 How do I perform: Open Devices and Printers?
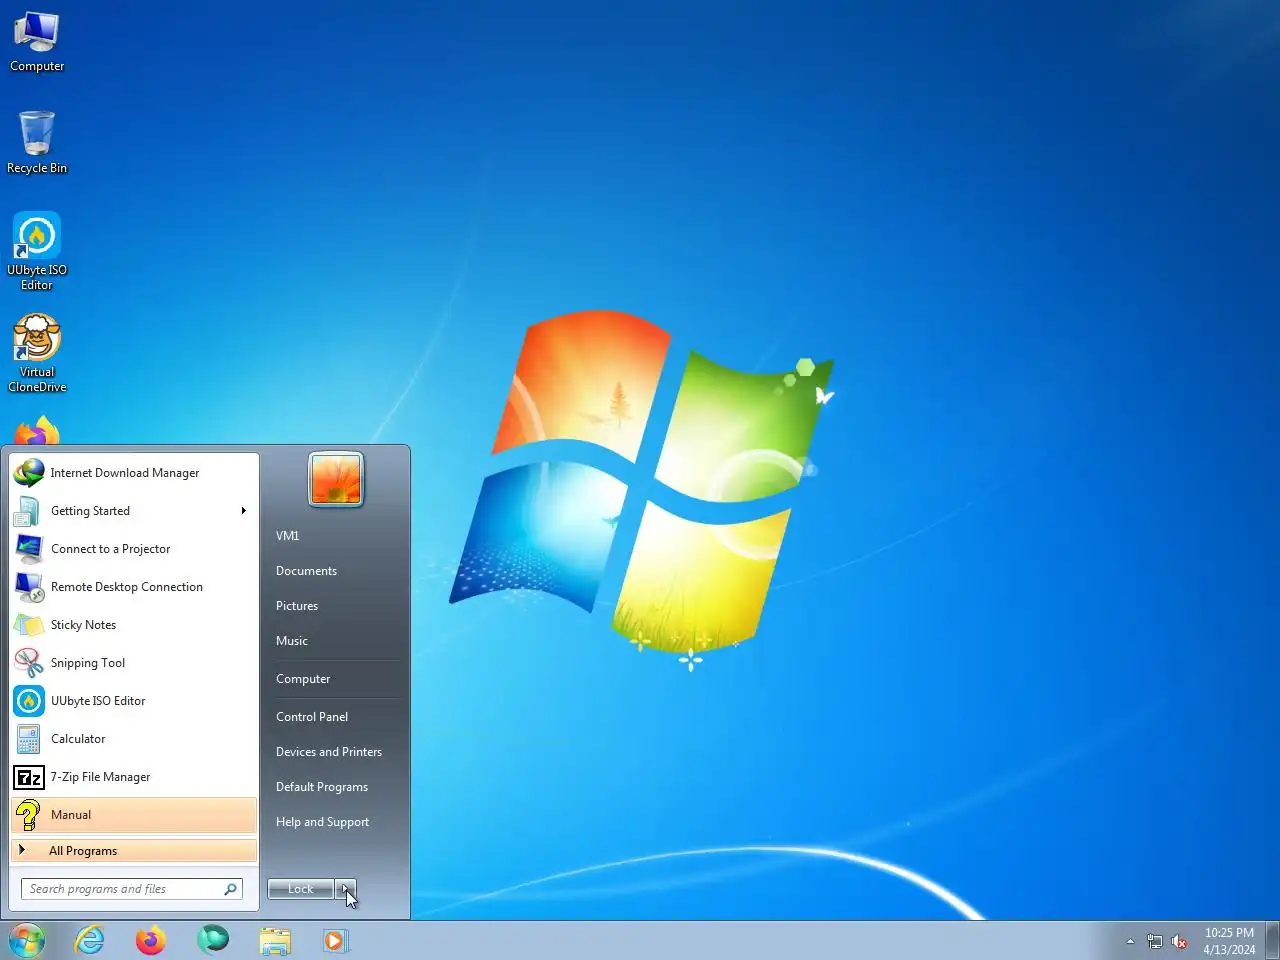[329, 752]
